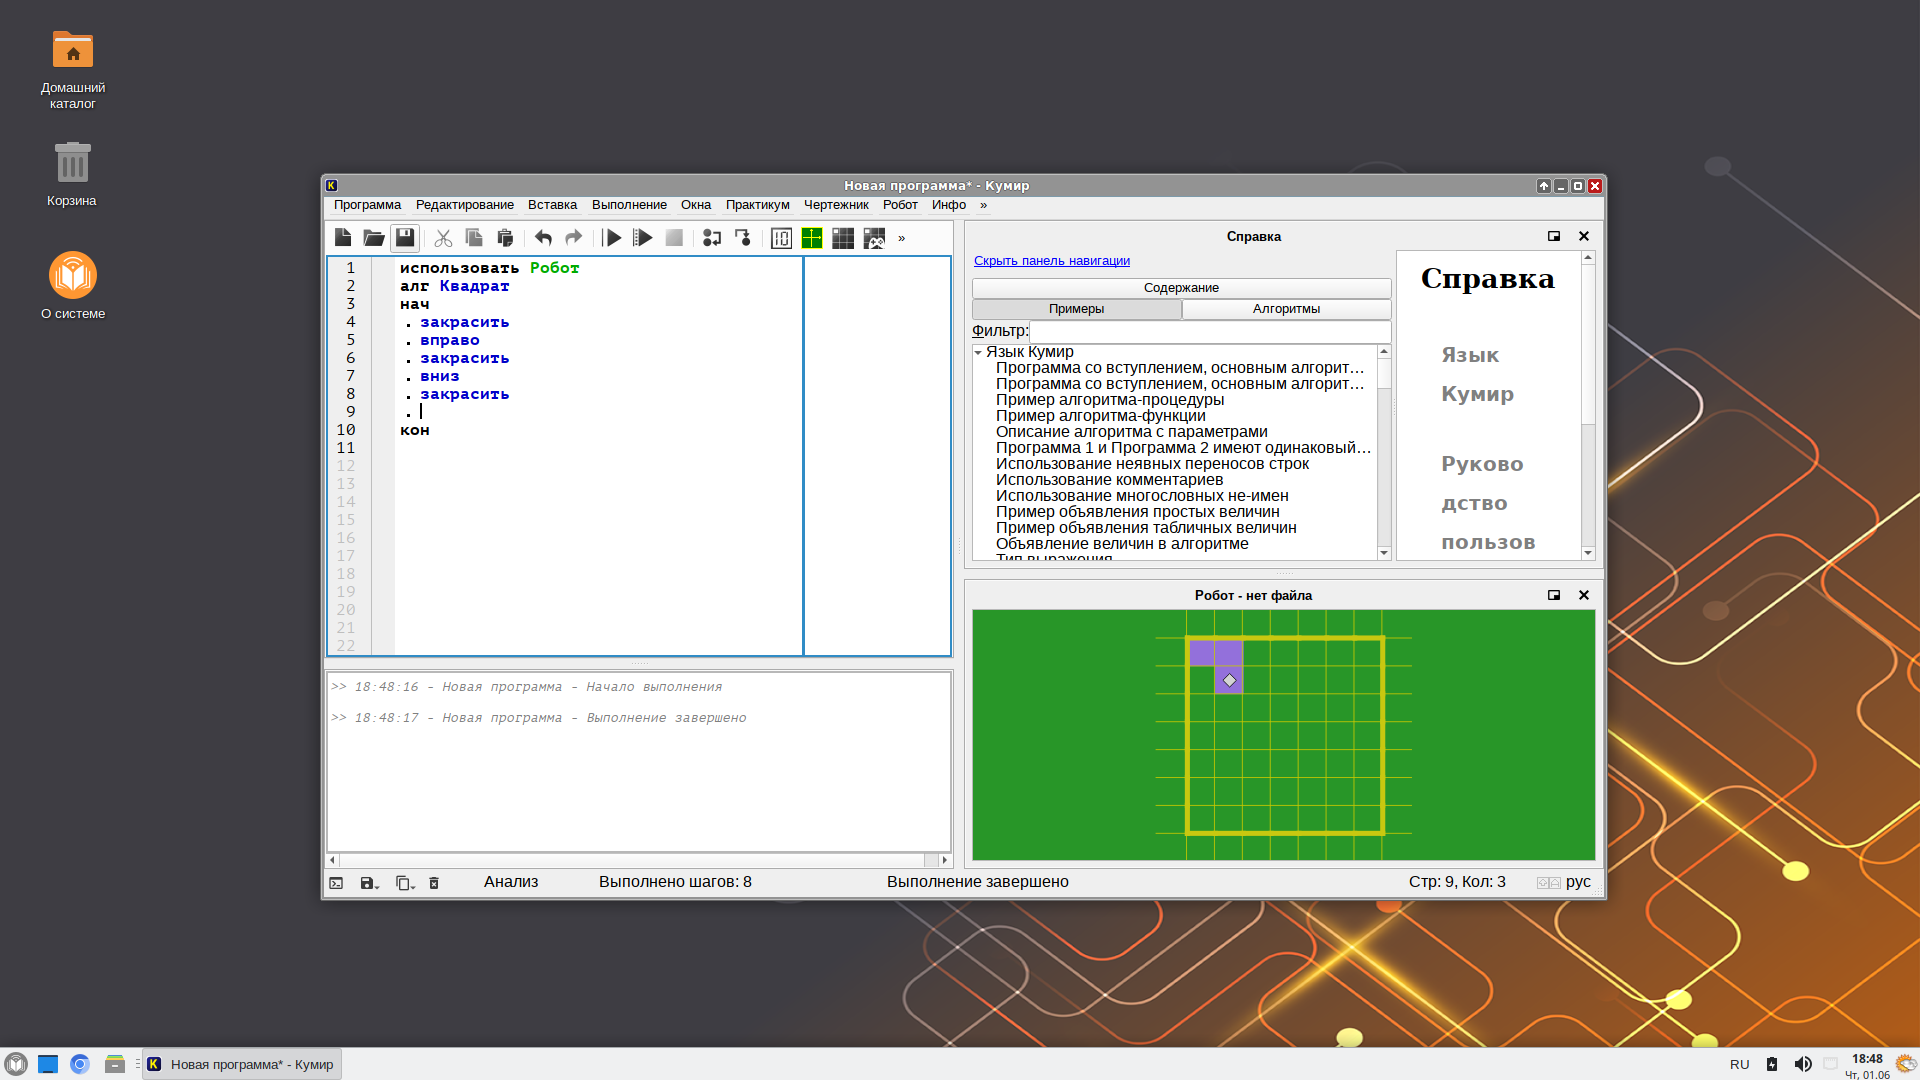This screenshot has height=1080, width=1920.
Task: Redo the undone edit
Action: click(x=574, y=238)
